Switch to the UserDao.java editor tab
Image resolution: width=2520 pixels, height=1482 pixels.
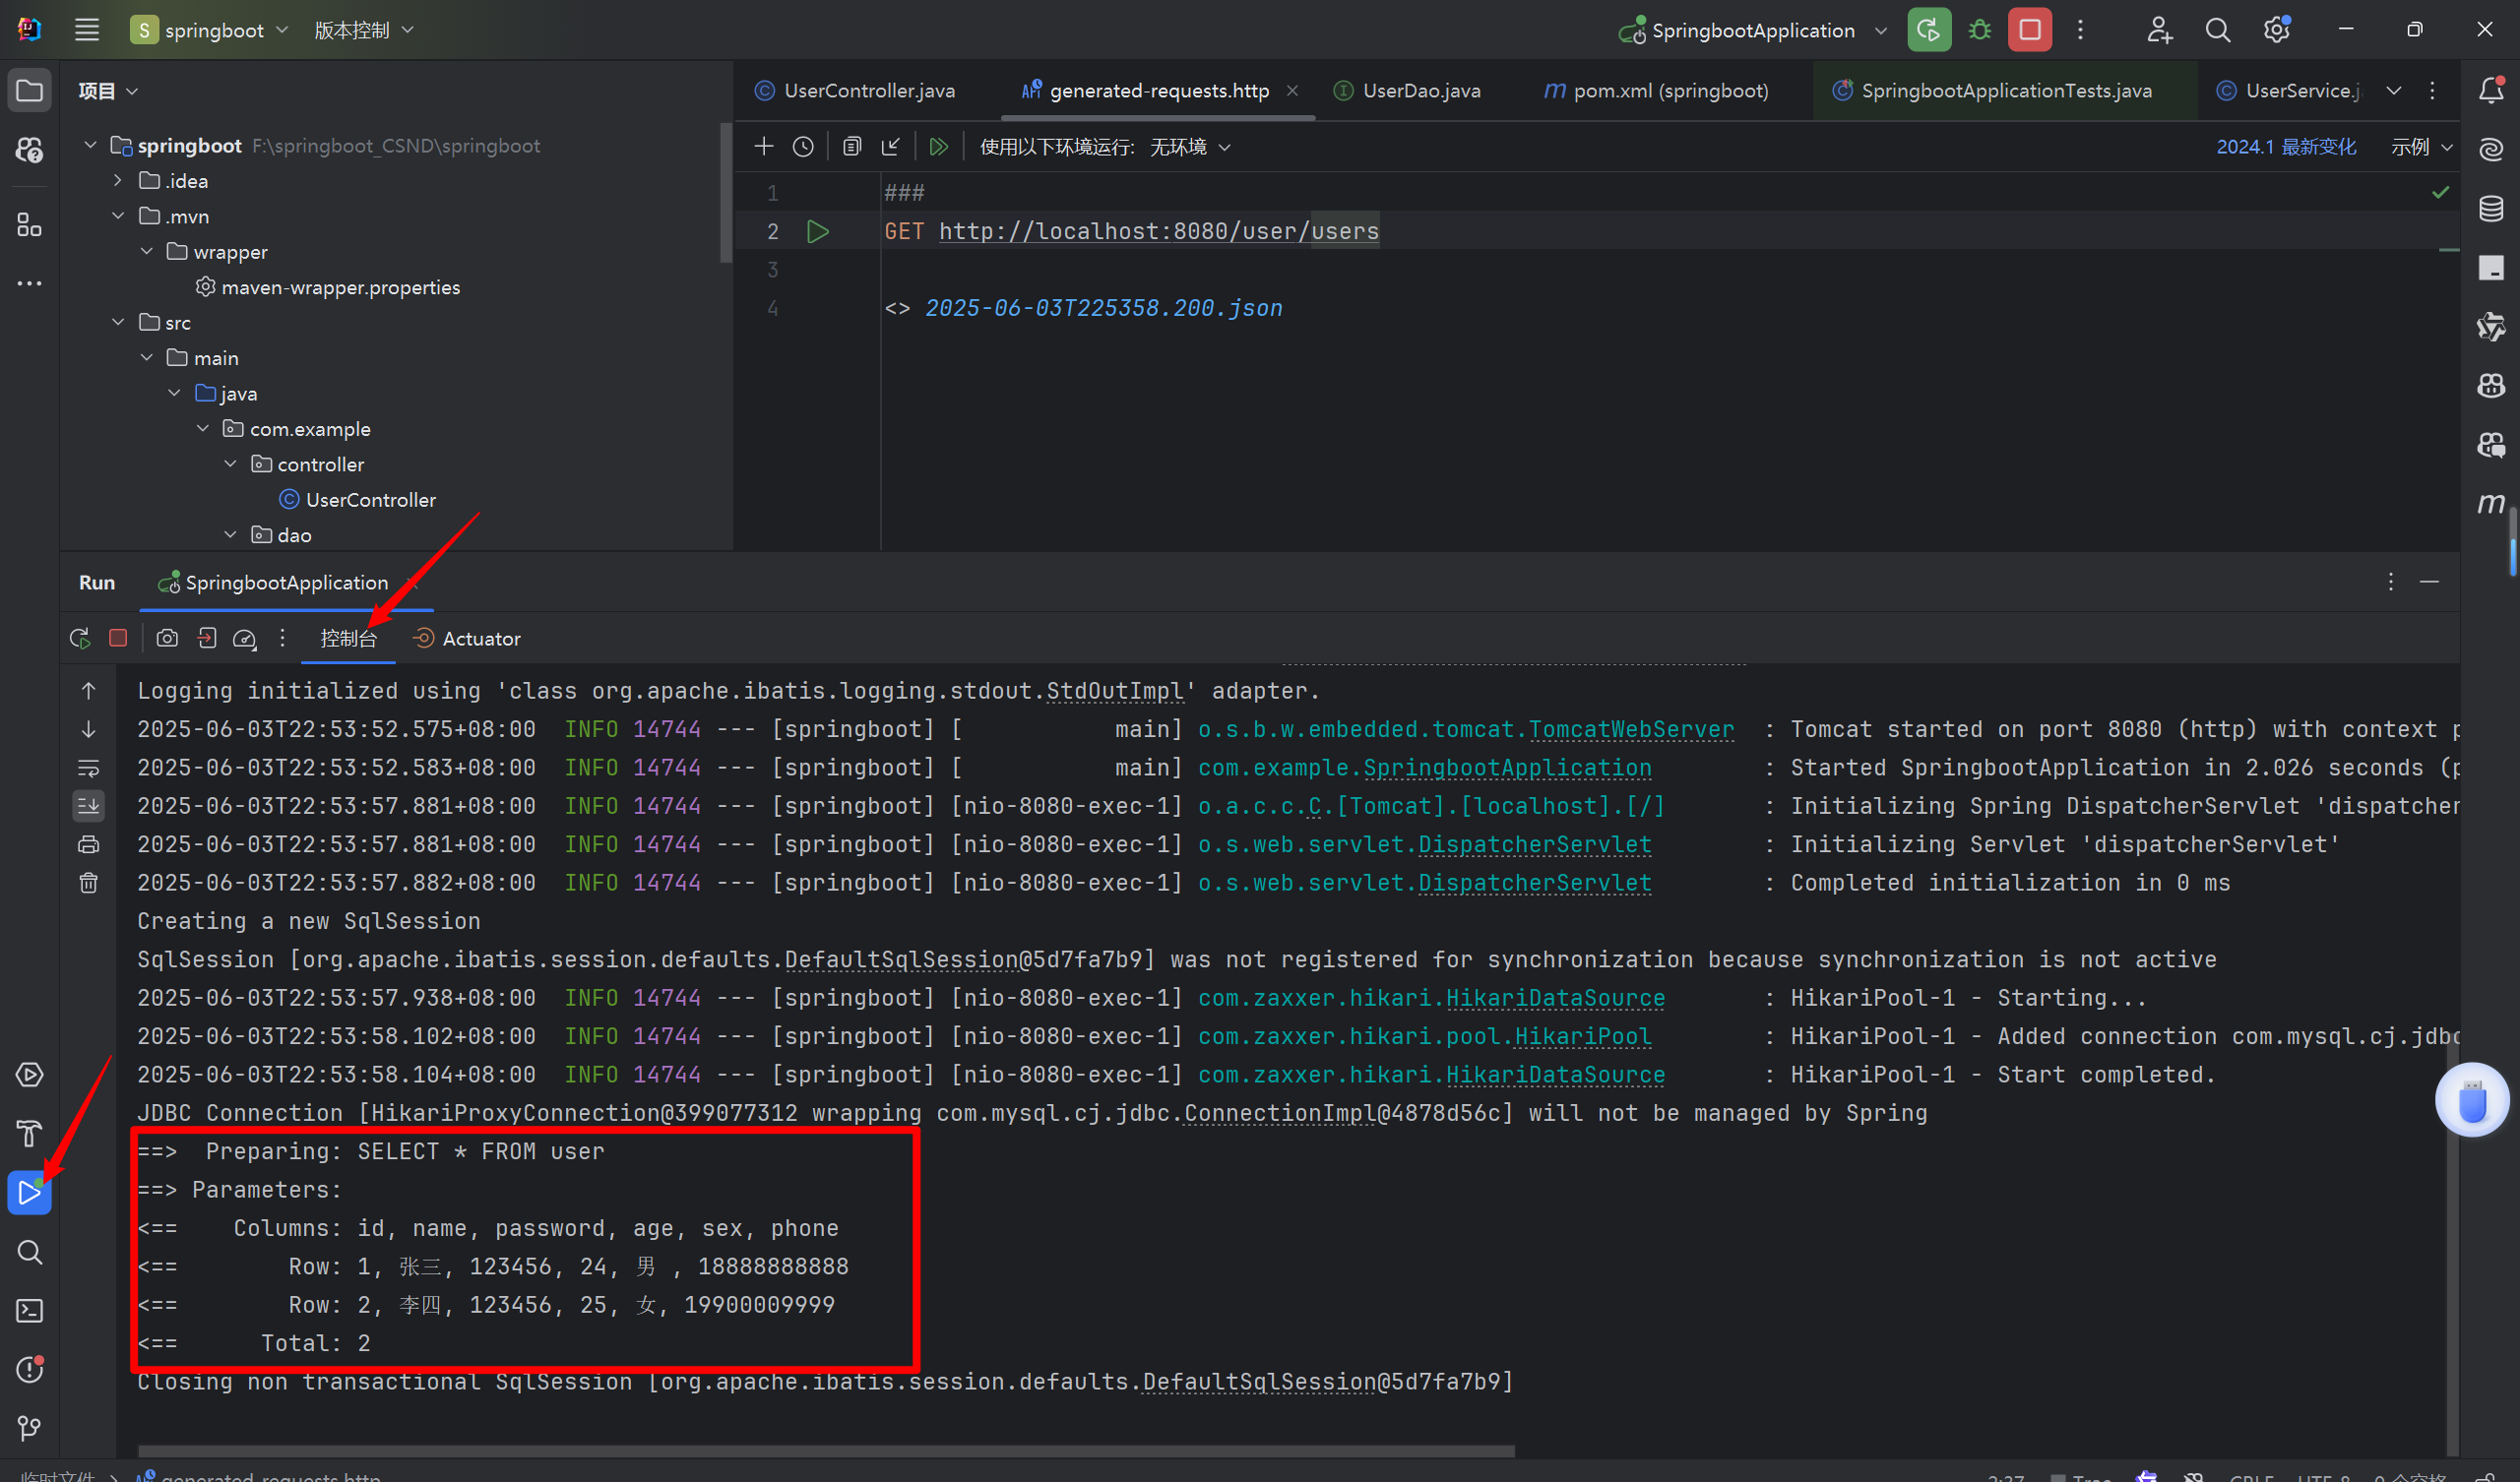pyautogui.click(x=1419, y=91)
